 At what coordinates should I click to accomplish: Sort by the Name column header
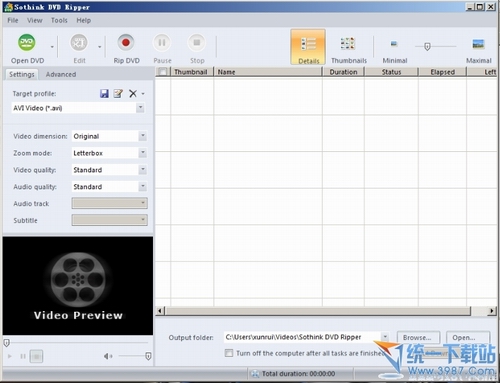(268, 72)
